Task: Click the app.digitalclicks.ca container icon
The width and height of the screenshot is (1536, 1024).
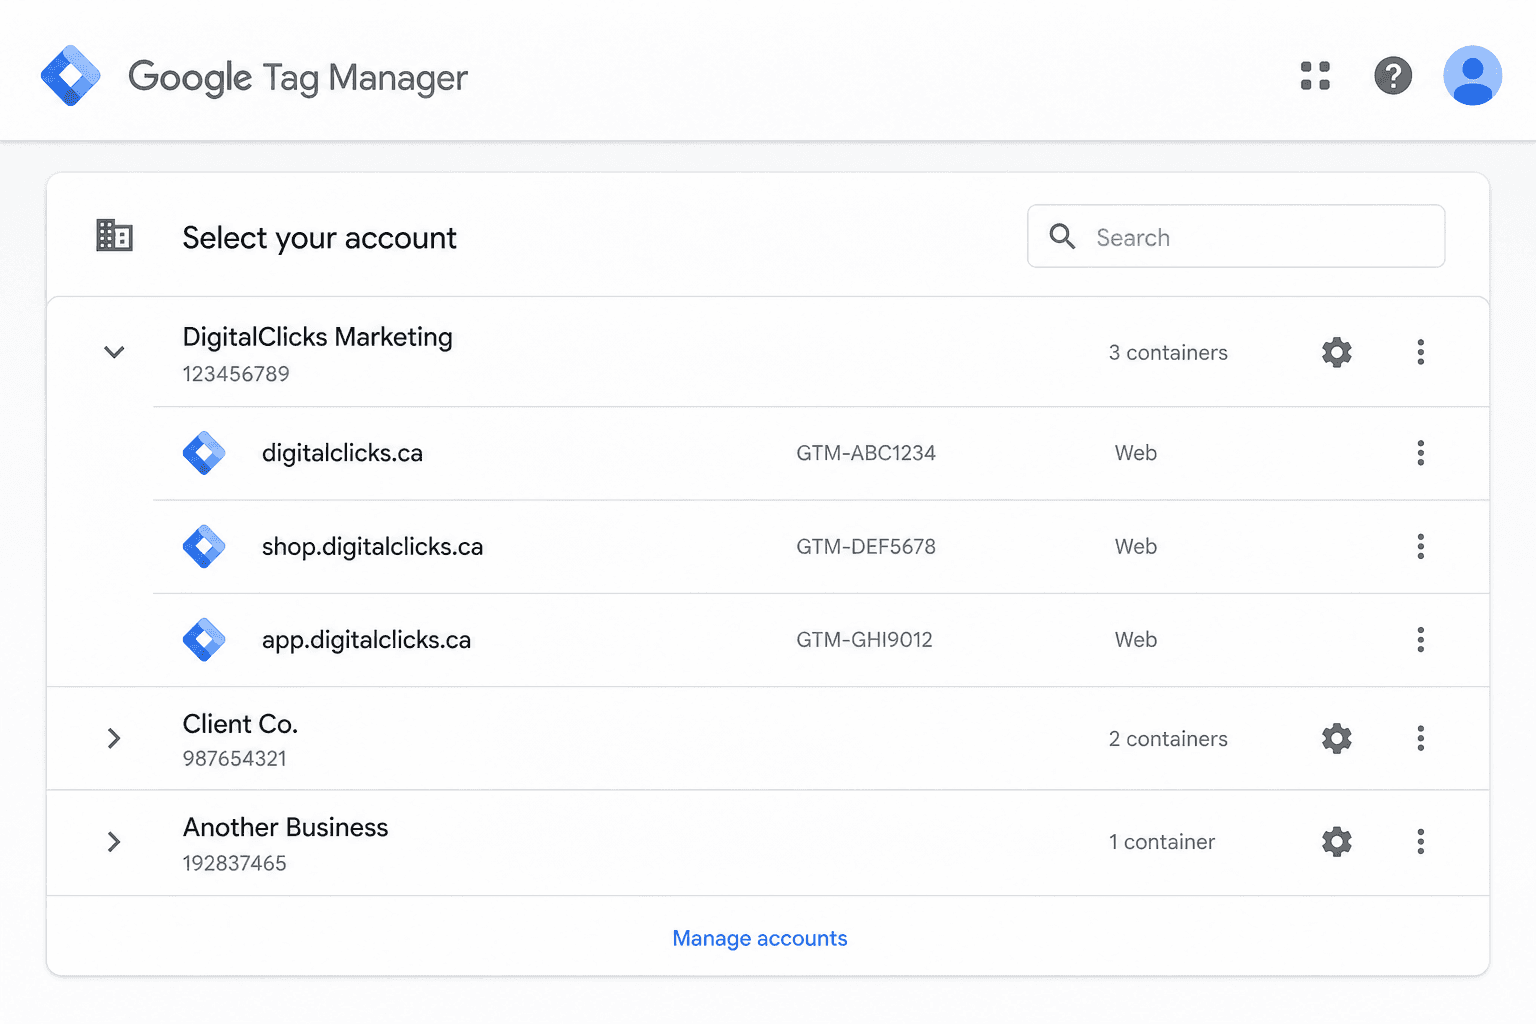Action: coord(204,640)
